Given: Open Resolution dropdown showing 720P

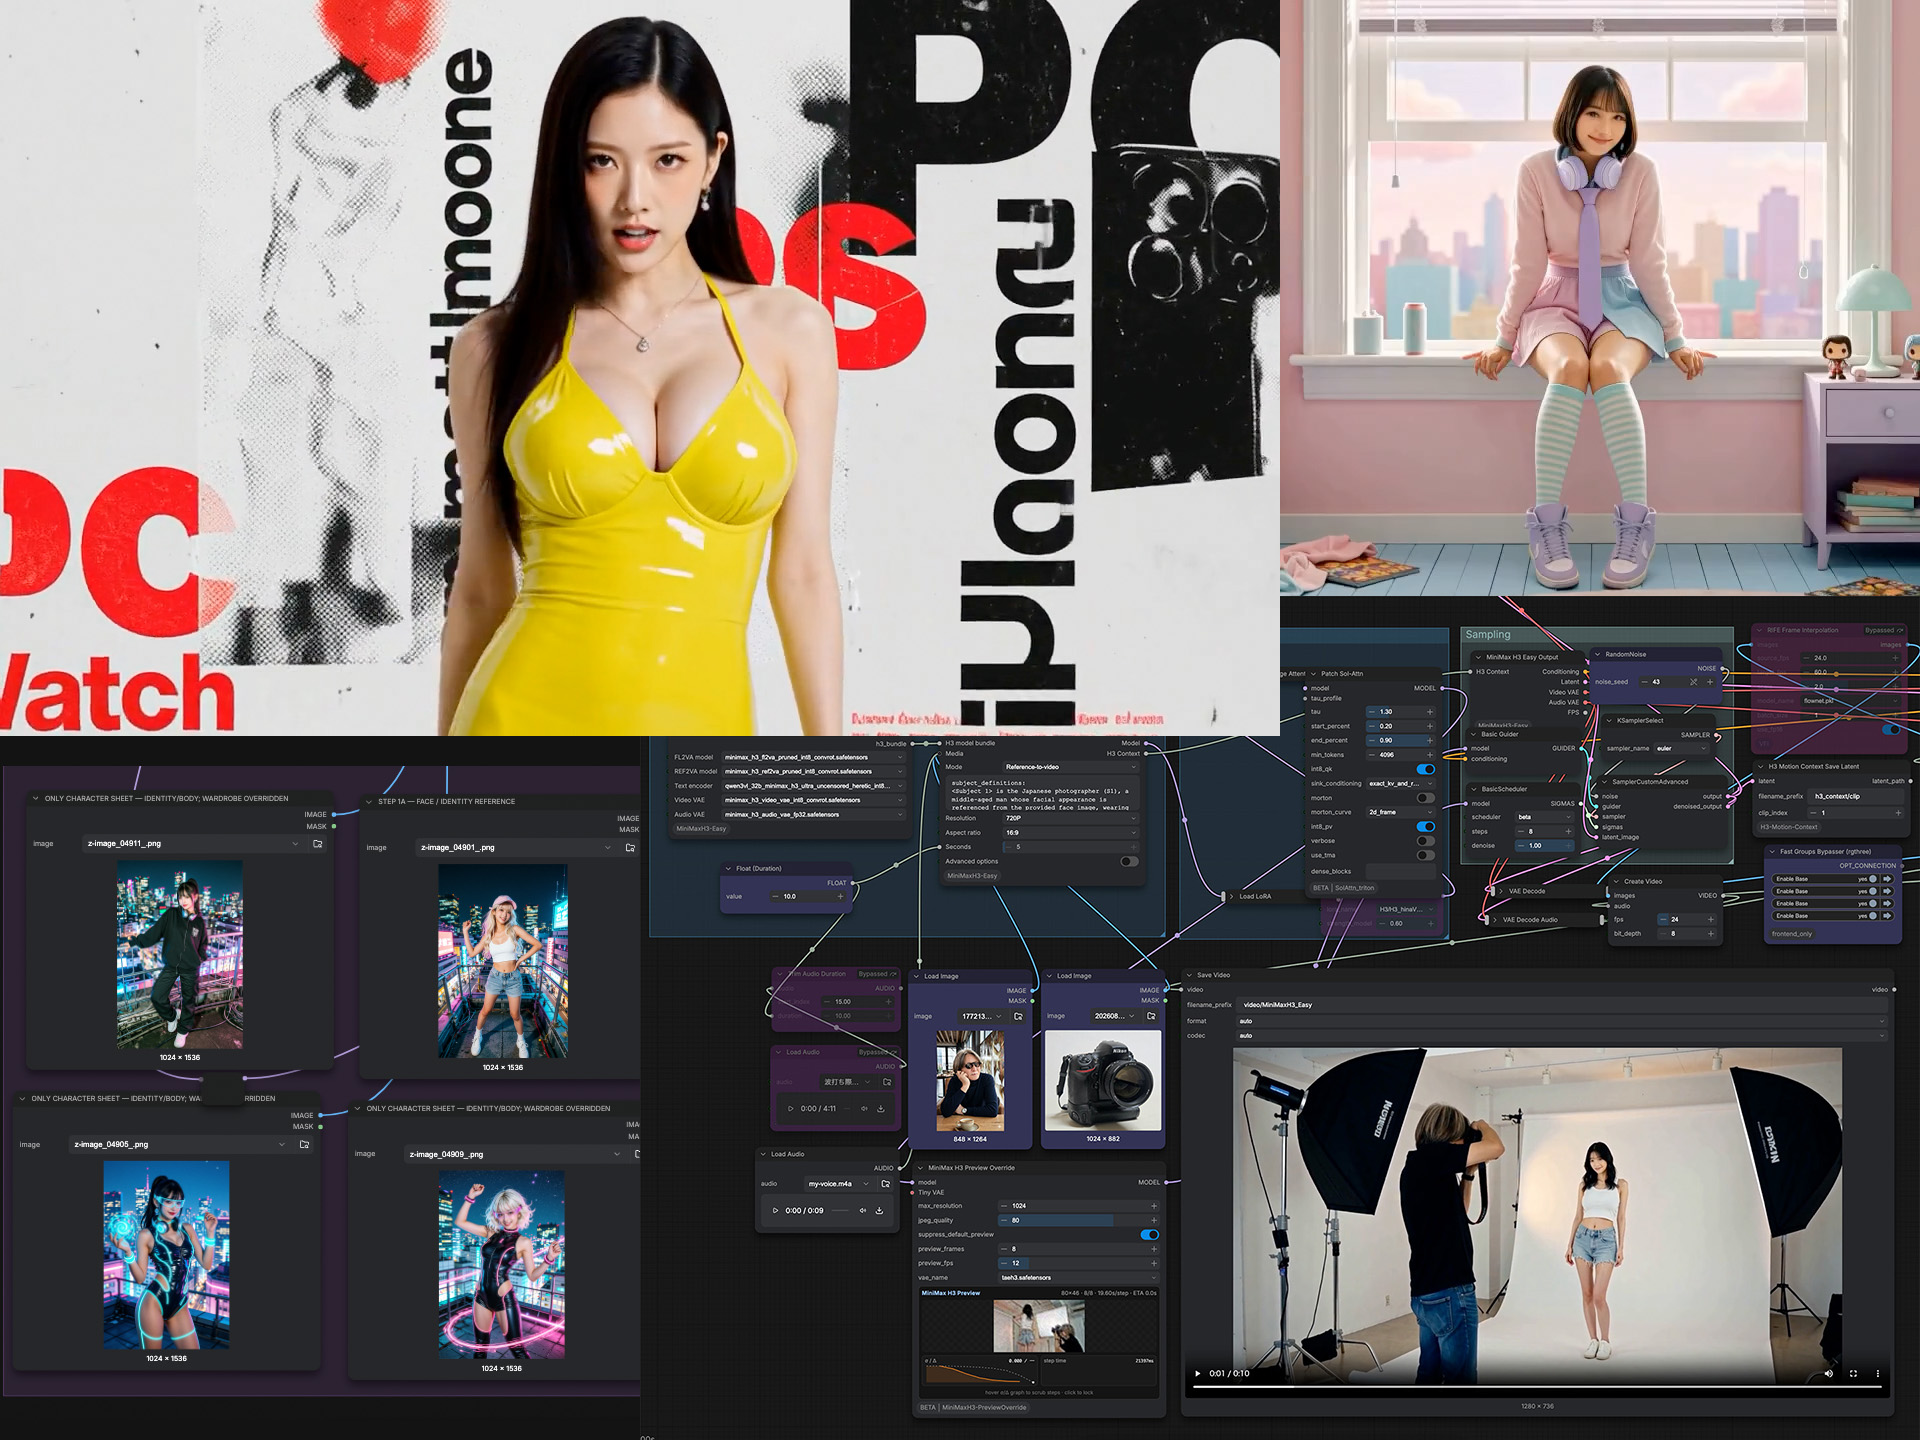Looking at the screenshot, I should [1070, 818].
